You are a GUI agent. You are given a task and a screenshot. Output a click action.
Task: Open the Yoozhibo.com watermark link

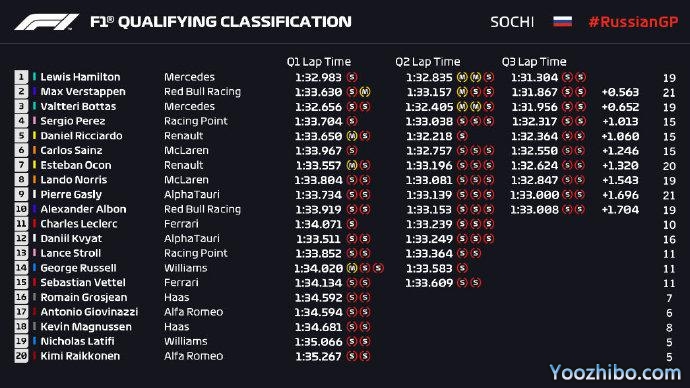(615, 373)
